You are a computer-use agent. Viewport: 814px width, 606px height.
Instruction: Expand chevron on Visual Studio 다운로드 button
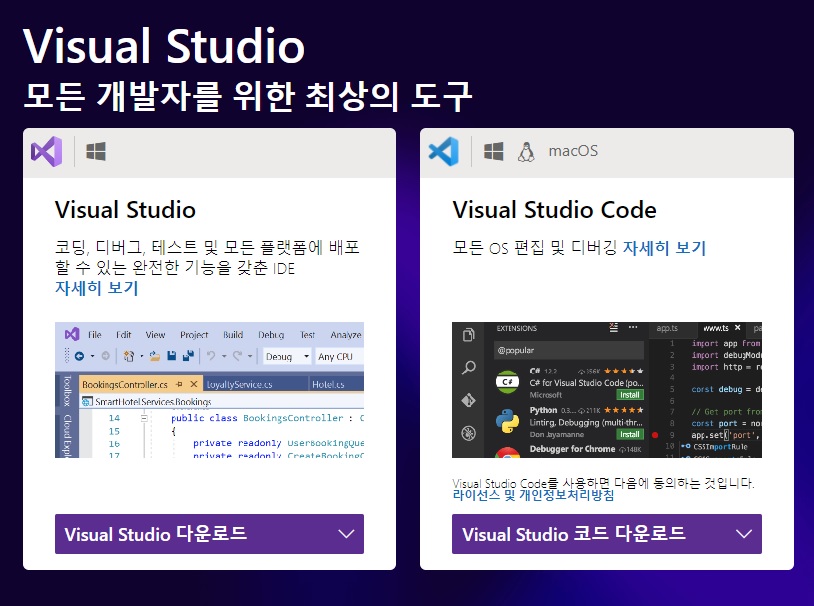coord(346,534)
